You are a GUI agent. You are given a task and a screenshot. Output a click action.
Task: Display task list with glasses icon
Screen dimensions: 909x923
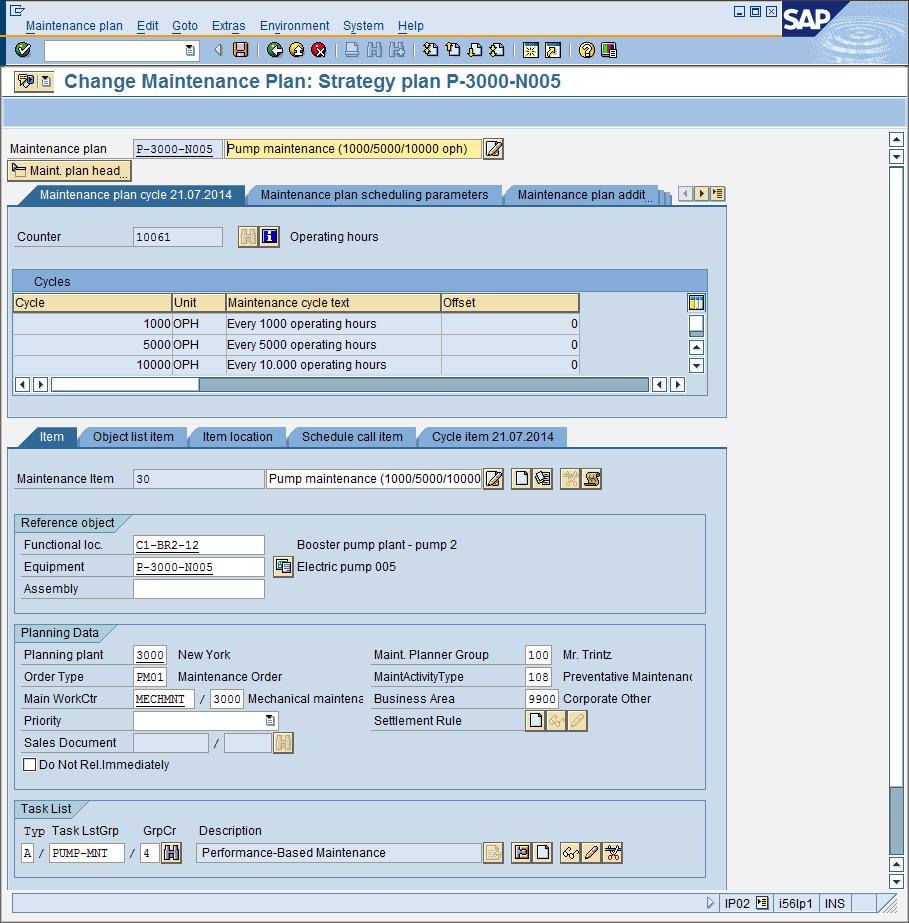[x=570, y=853]
